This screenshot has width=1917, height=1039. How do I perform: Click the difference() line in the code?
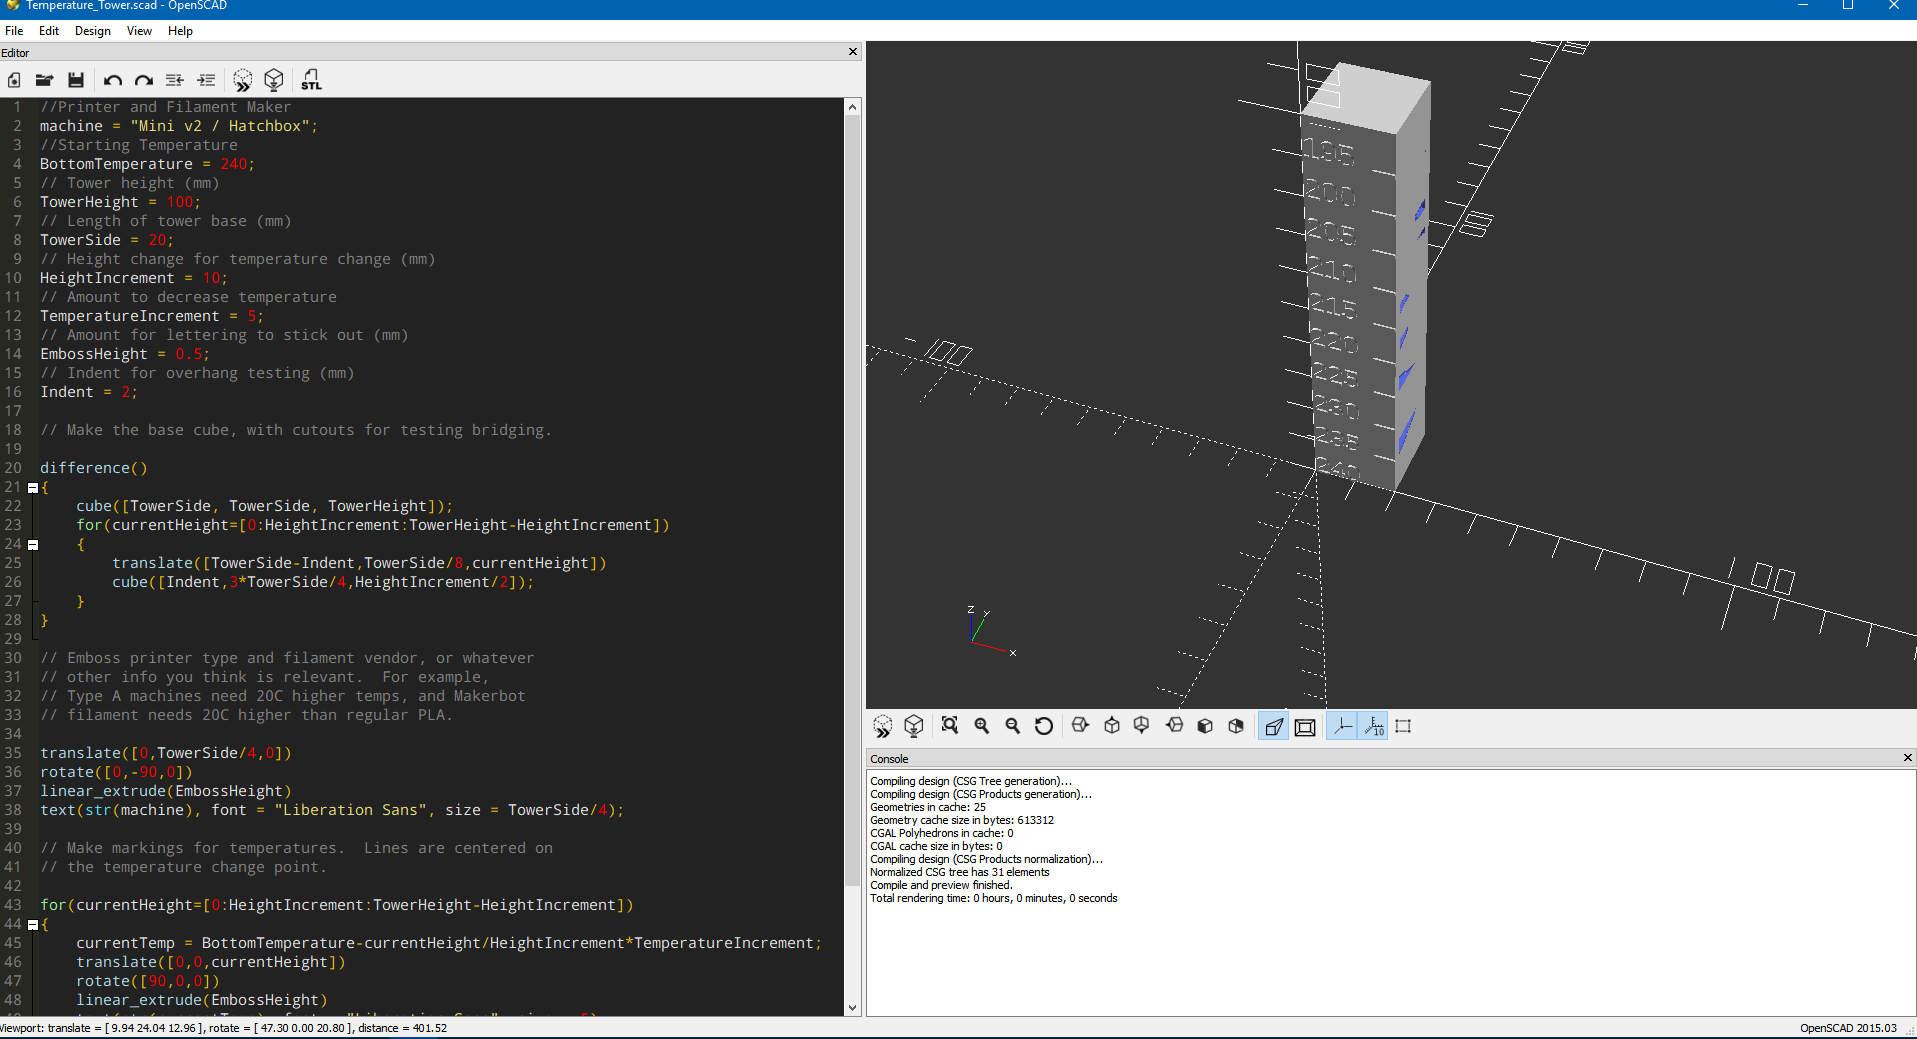tap(94, 468)
